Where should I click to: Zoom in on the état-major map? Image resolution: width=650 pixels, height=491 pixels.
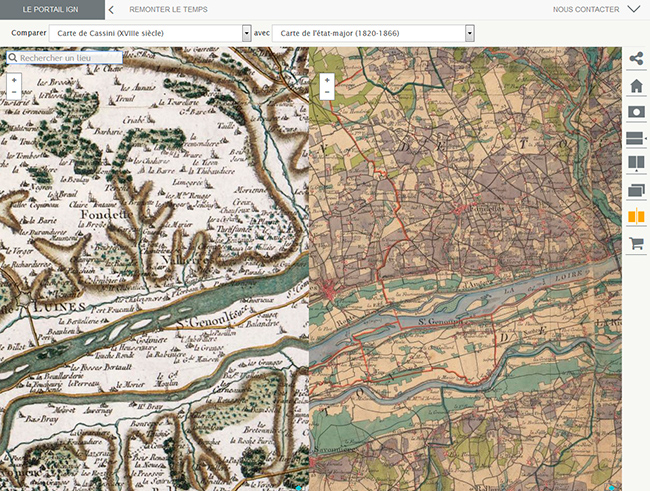coord(327,80)
